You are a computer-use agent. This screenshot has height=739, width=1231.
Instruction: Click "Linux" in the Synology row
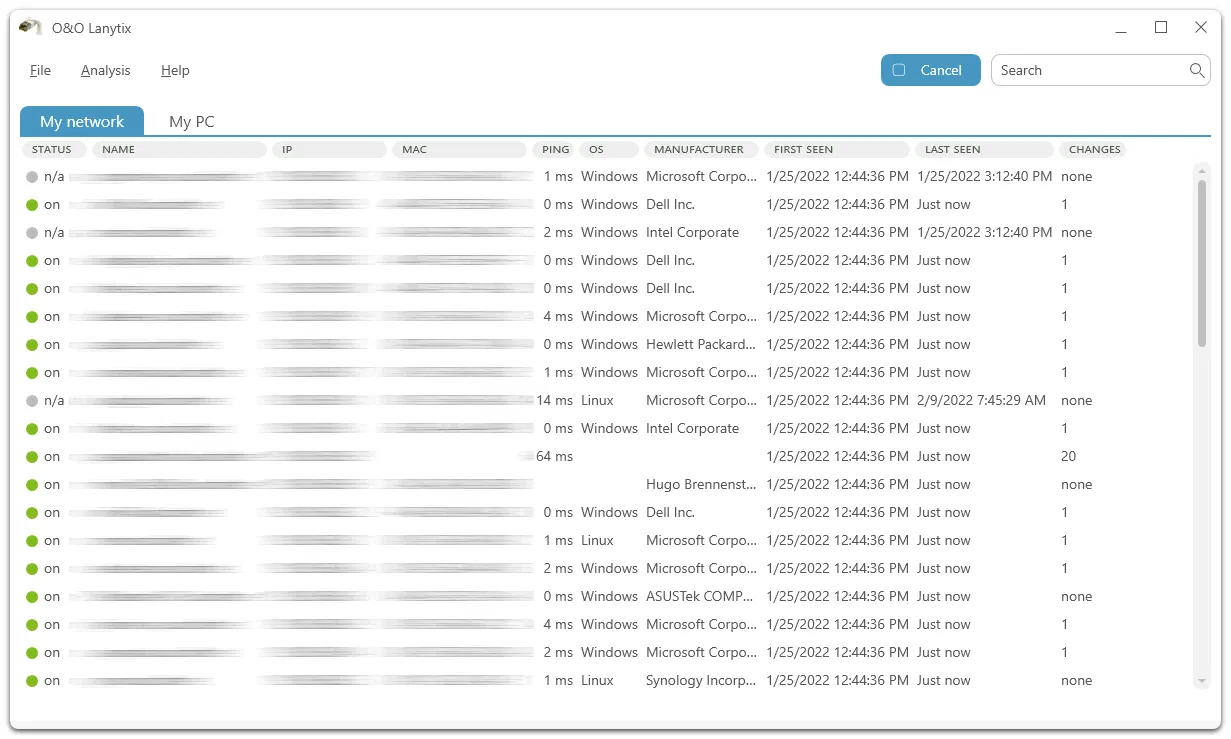tap(597, 681)
